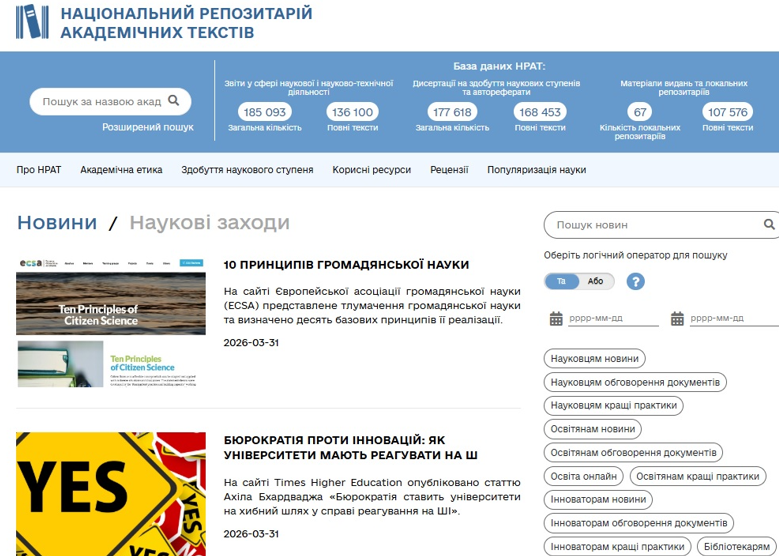
Task: Click site title 'Національний репозитарій академічних текстів'
Action: pyautogui.click(x=186, y=22)
